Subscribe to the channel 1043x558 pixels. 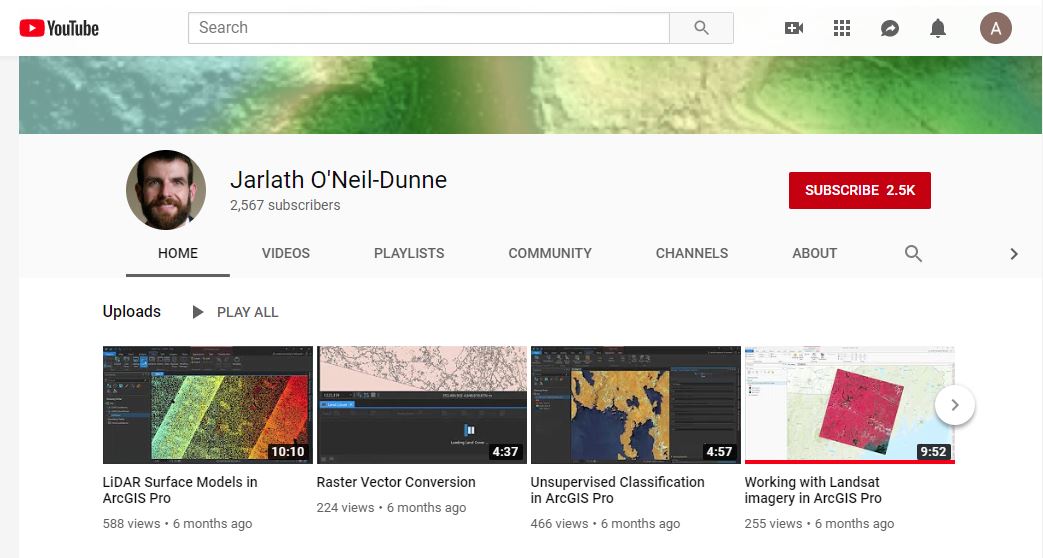[x=859, y=190]
